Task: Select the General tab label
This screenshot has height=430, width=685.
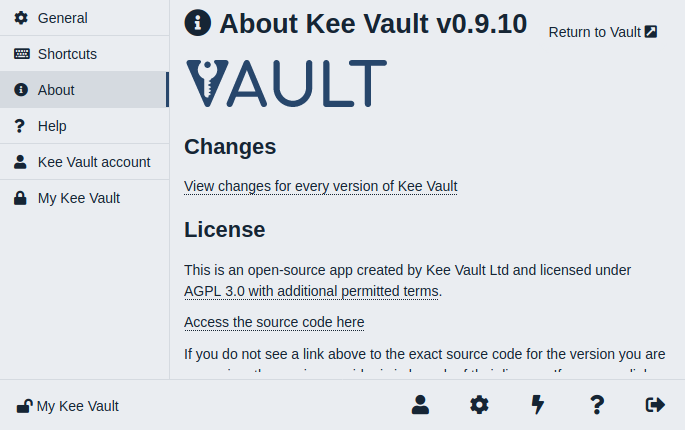Action: point(62,18)
